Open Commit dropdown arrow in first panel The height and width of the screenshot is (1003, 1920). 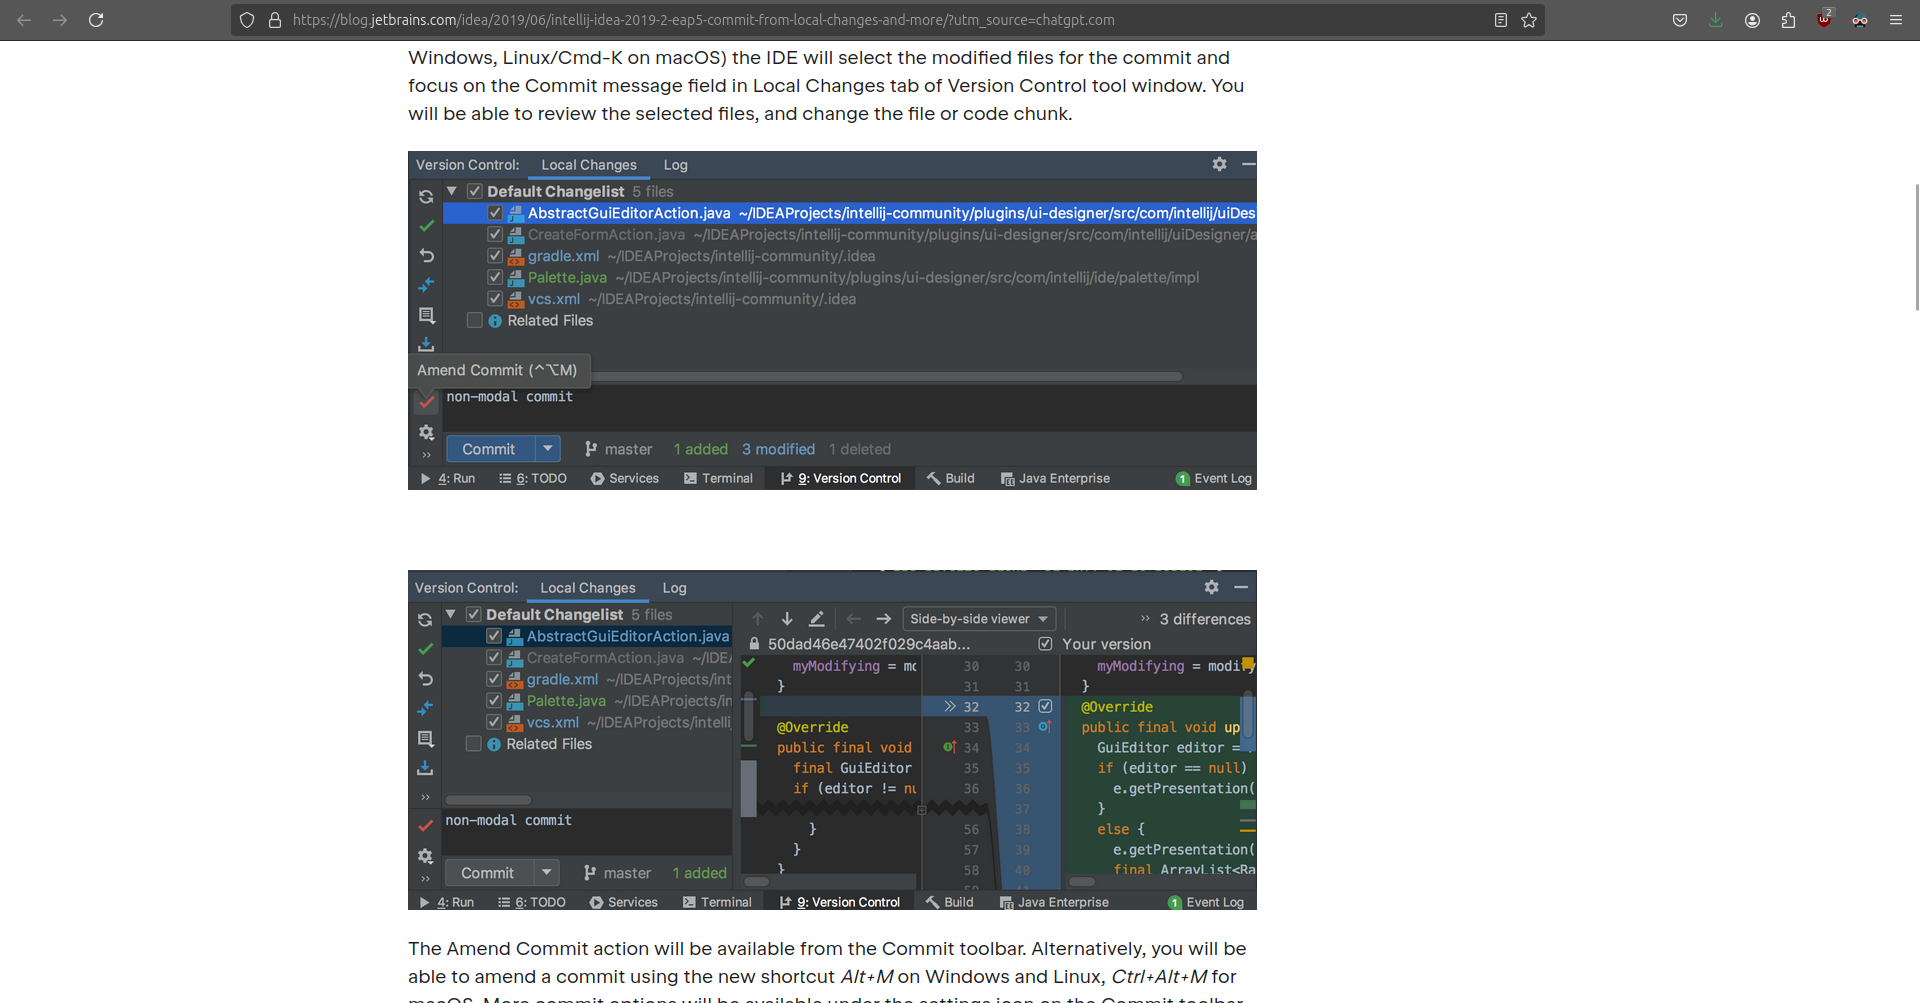[x=548, y=449]
